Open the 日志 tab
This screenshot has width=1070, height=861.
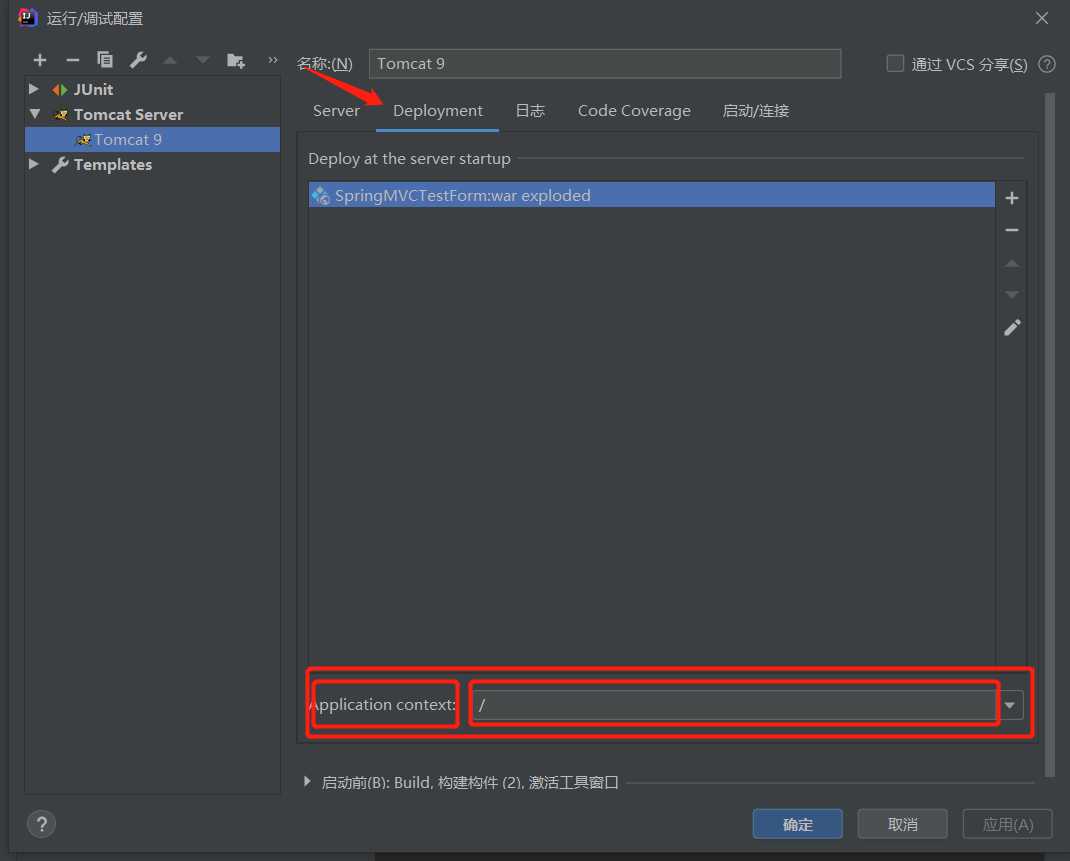(x=530, y=111)
